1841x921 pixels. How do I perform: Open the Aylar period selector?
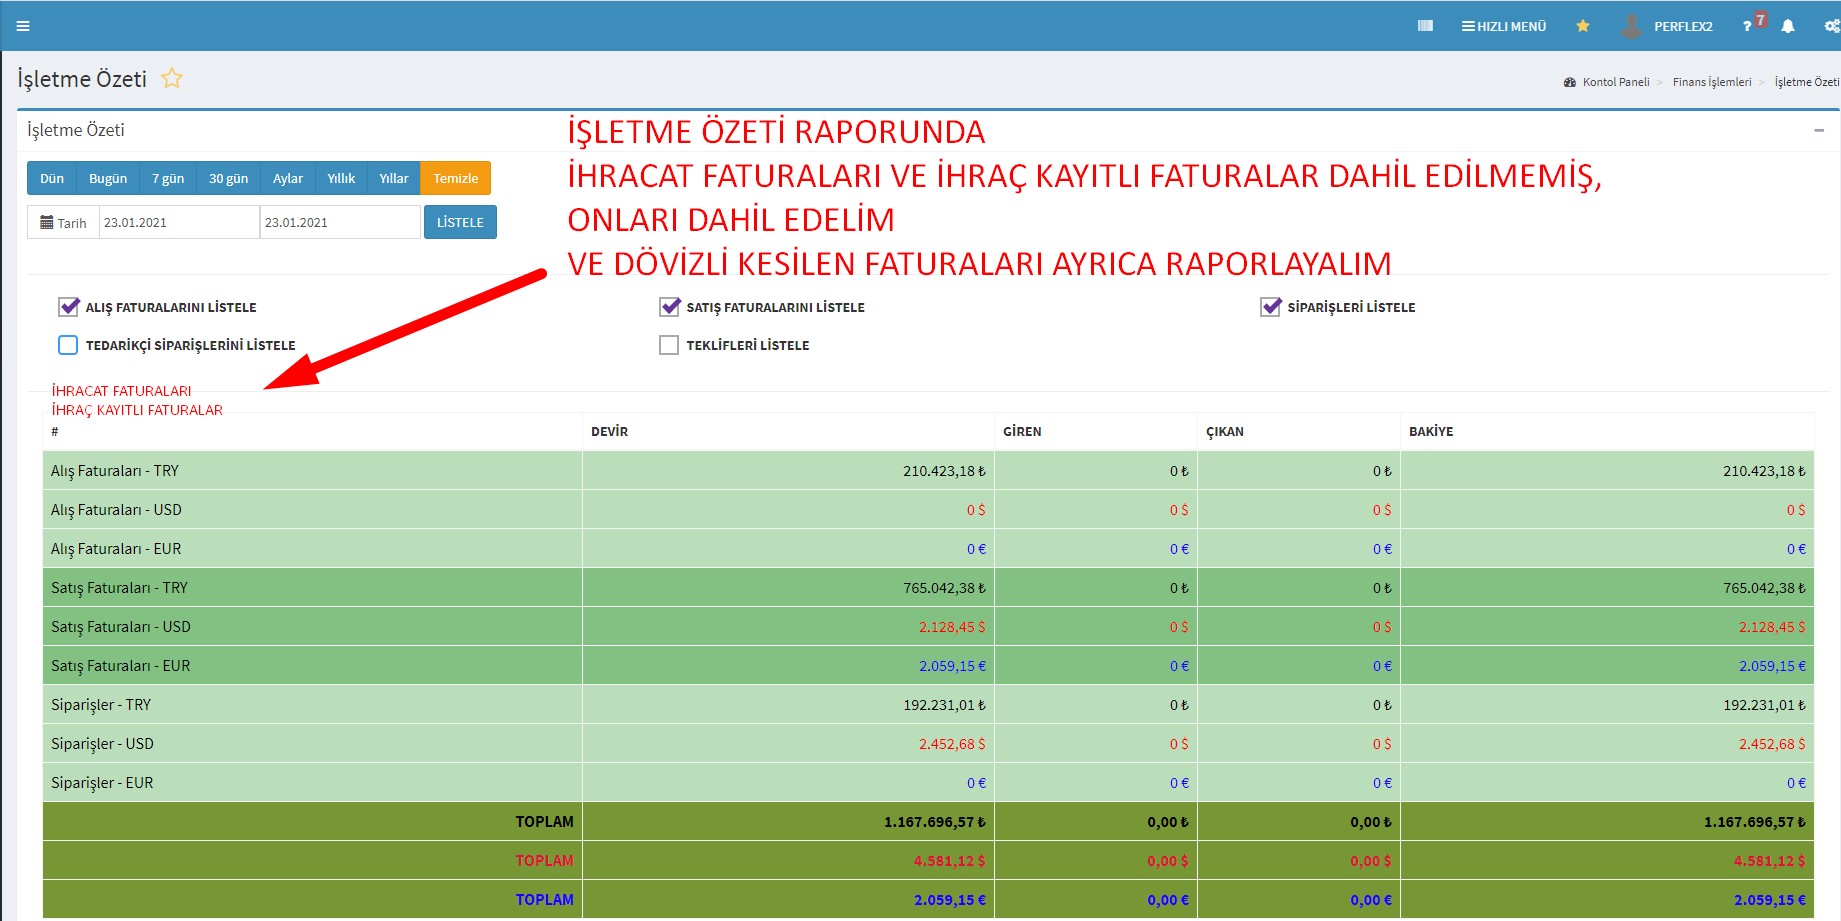287,178
